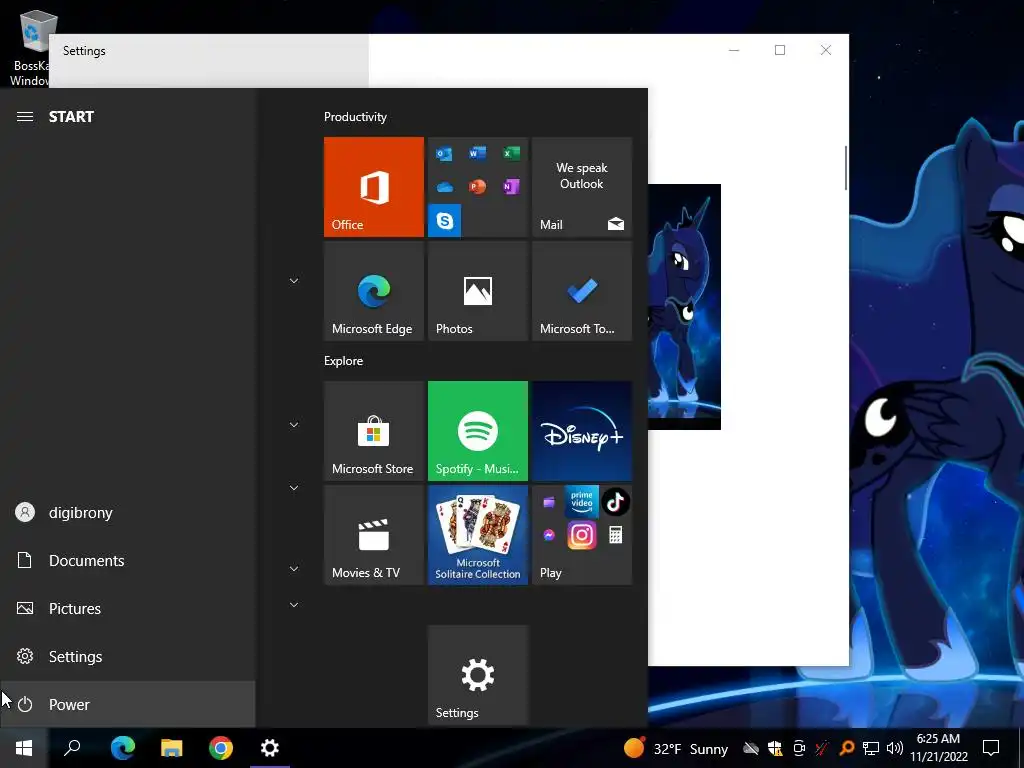Open the Mail tile
The image size is (1024, 768).
[x=582, y=187]
